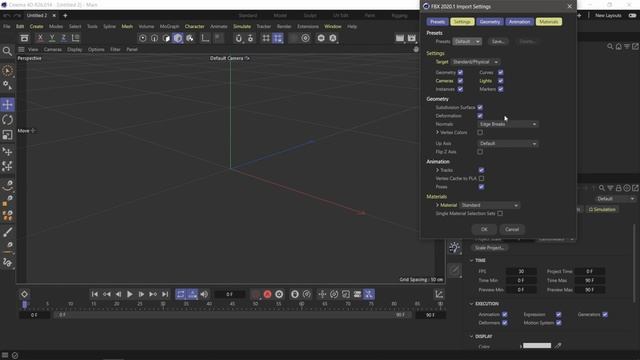Toggle the Instances checkbox
Screen dimensions: 640x360
[x=460, y=89]
